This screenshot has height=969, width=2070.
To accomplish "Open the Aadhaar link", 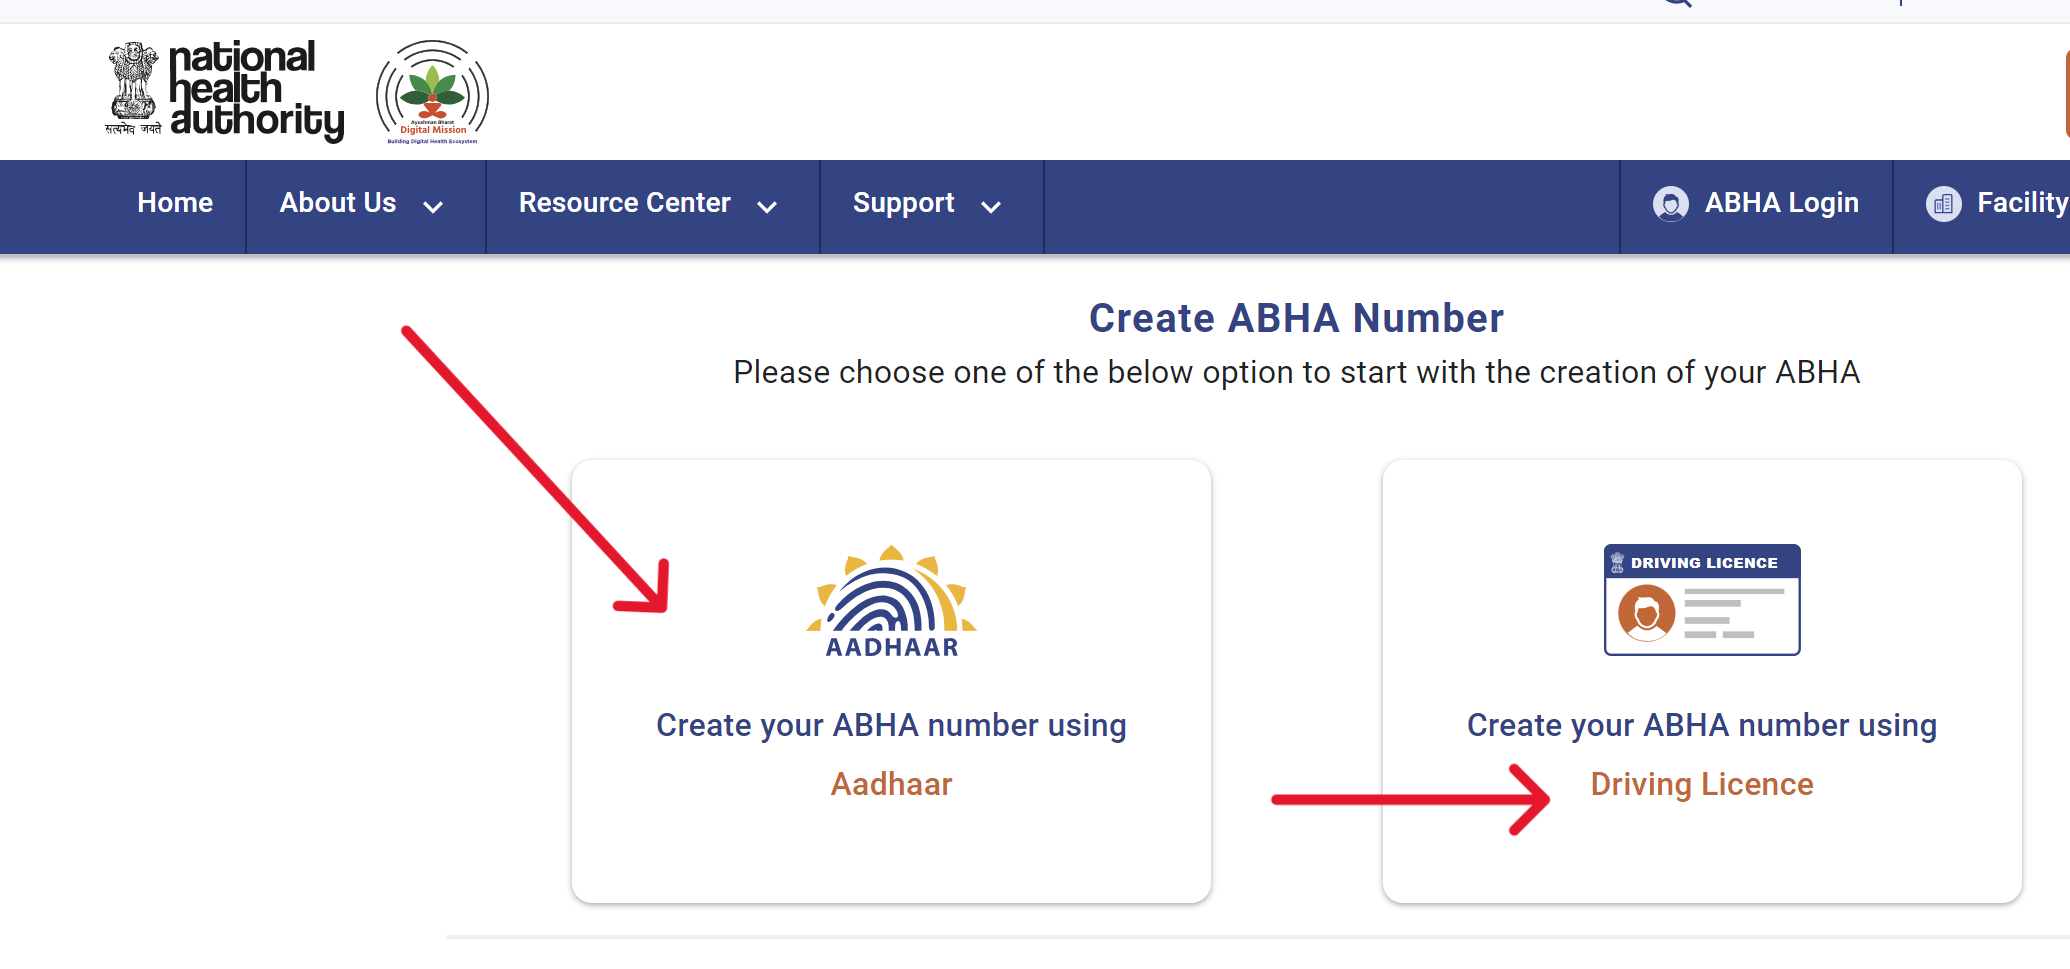I will pyautogui.click(x=891, y=783).
